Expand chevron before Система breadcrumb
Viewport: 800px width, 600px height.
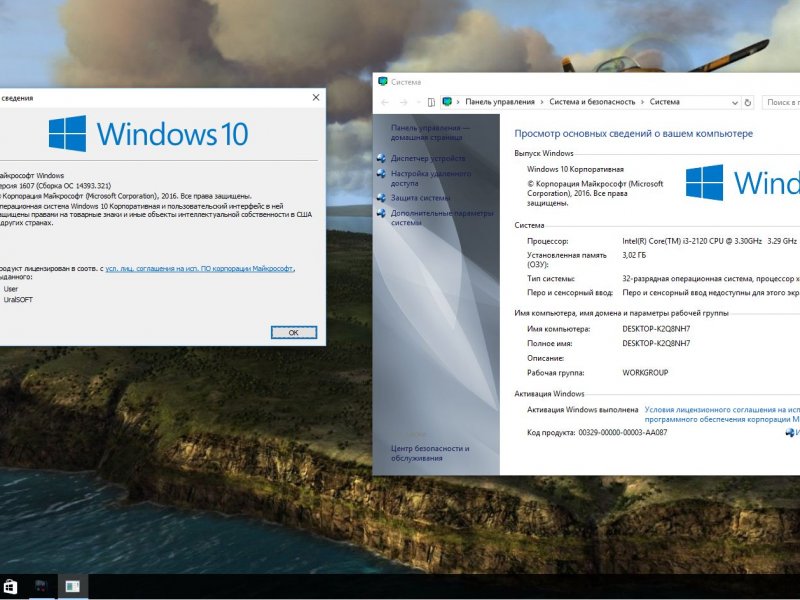(x=642, y=102)
